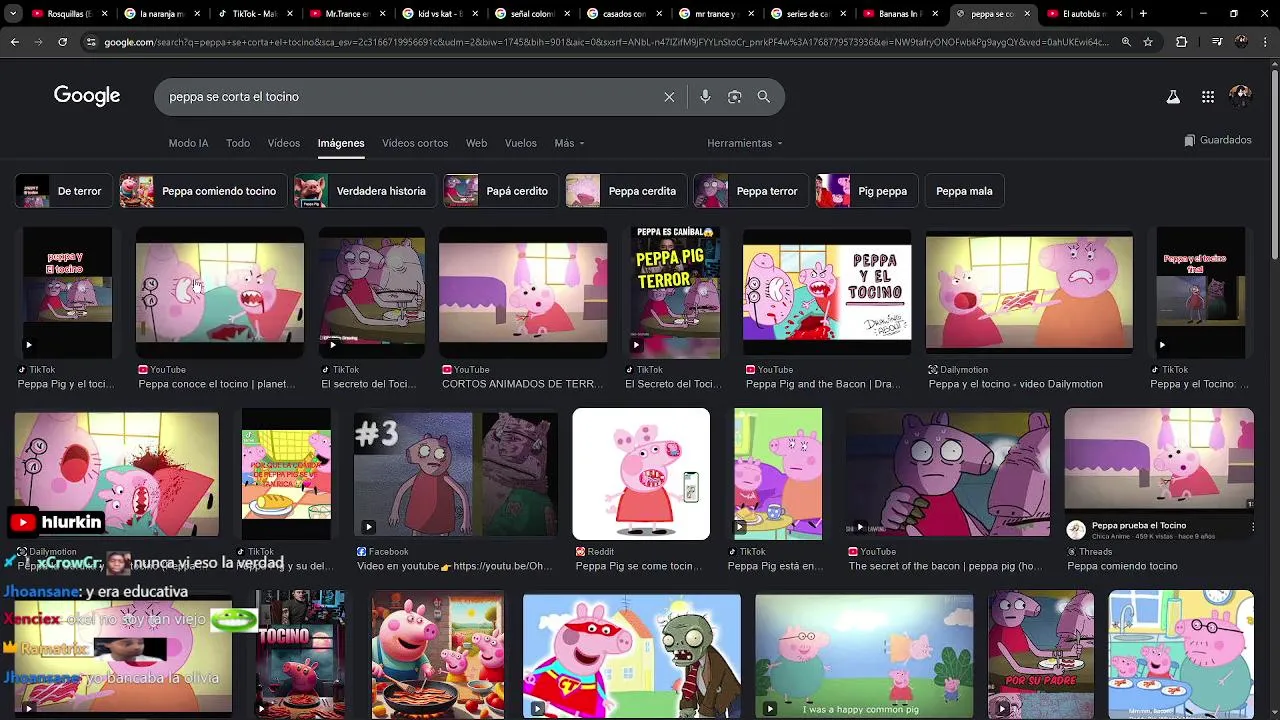This screenshot has width=1280, height=720.
Task: Open superhero Peppa with zombie thumbnail
Action: coord(632,656)
